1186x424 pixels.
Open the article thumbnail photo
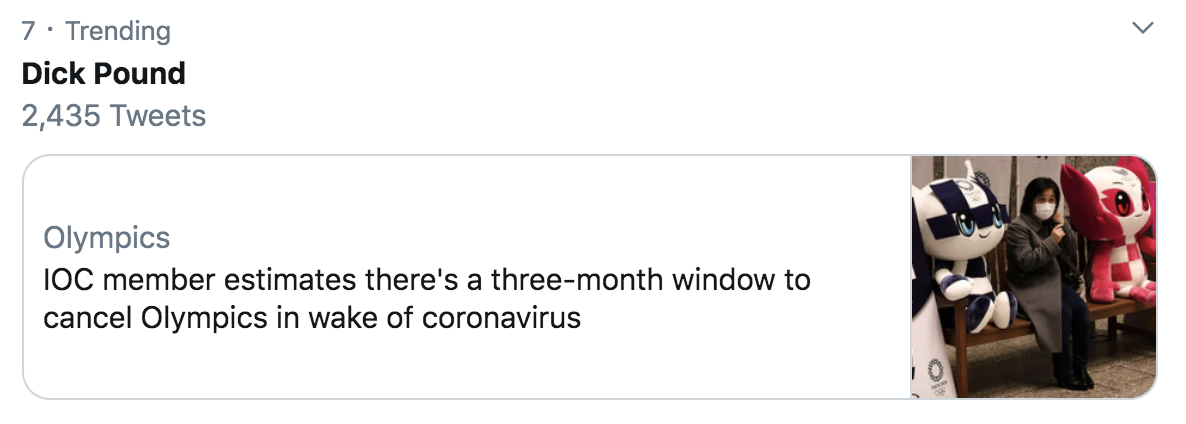pyautogui.click(x=1033, y=277)
